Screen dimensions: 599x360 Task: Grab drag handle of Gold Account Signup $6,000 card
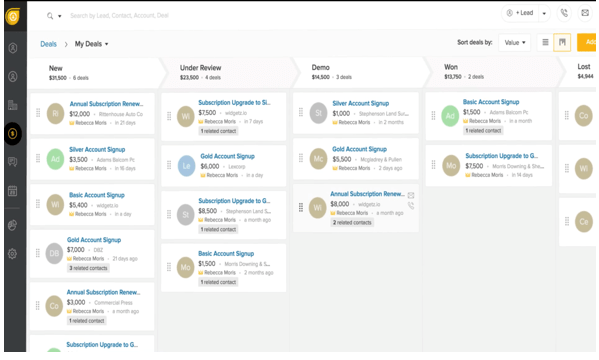coord(169,165)
